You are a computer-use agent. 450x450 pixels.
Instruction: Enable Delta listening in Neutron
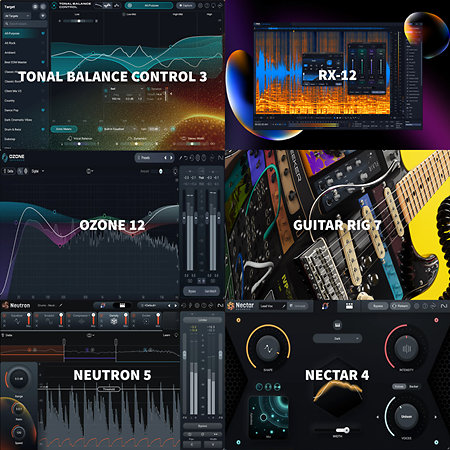[x=7, y=335]
